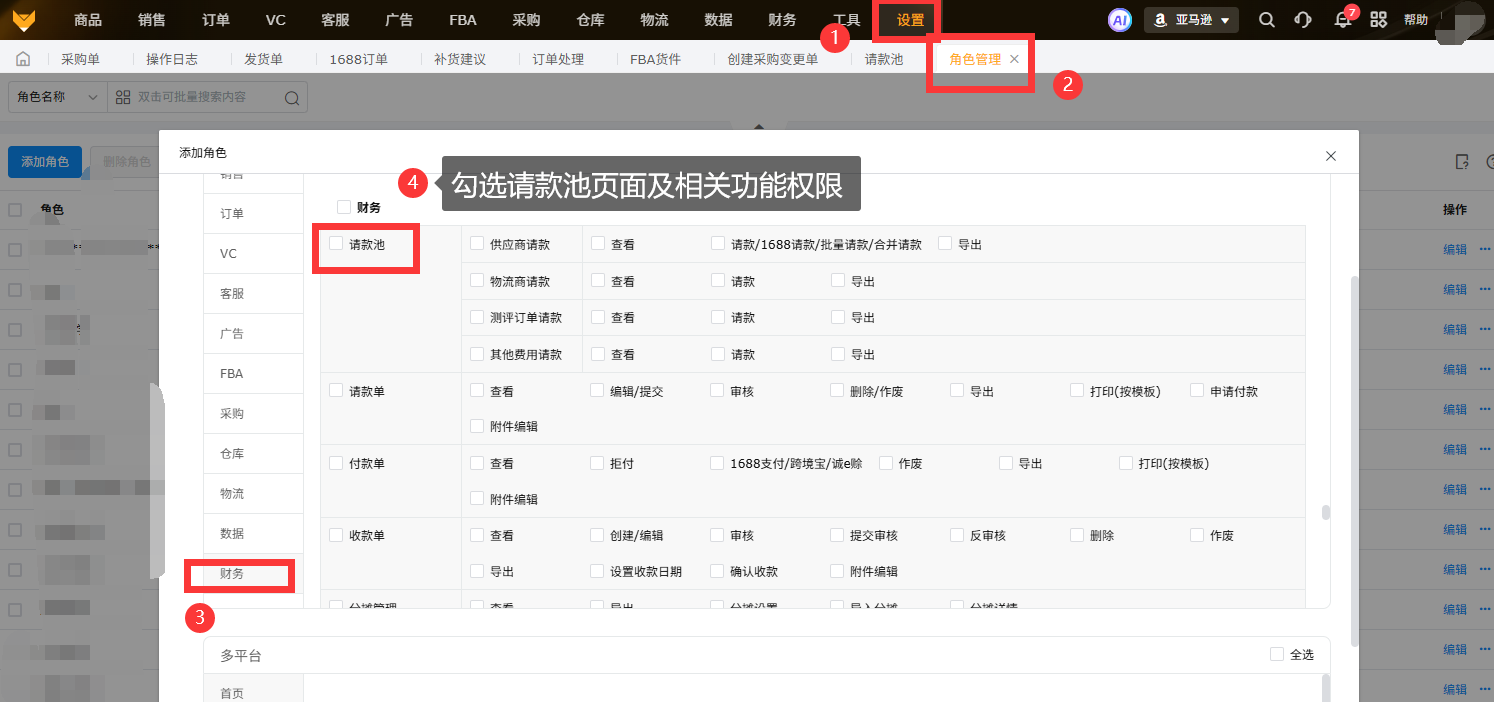The height and width of the screenshot is (702, 1494).
Task: Select 财务 in the permission category list
Action: coord(232,574)
